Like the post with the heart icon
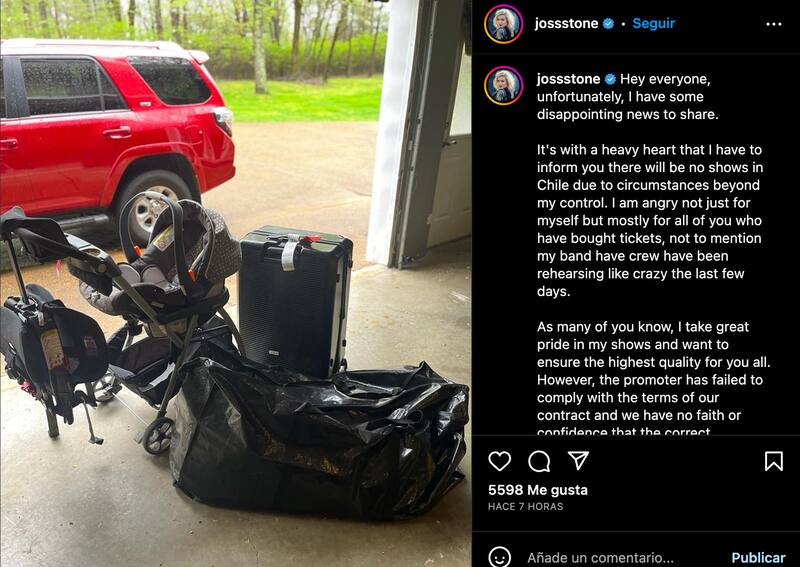800x567 pixels. (499, 461)
